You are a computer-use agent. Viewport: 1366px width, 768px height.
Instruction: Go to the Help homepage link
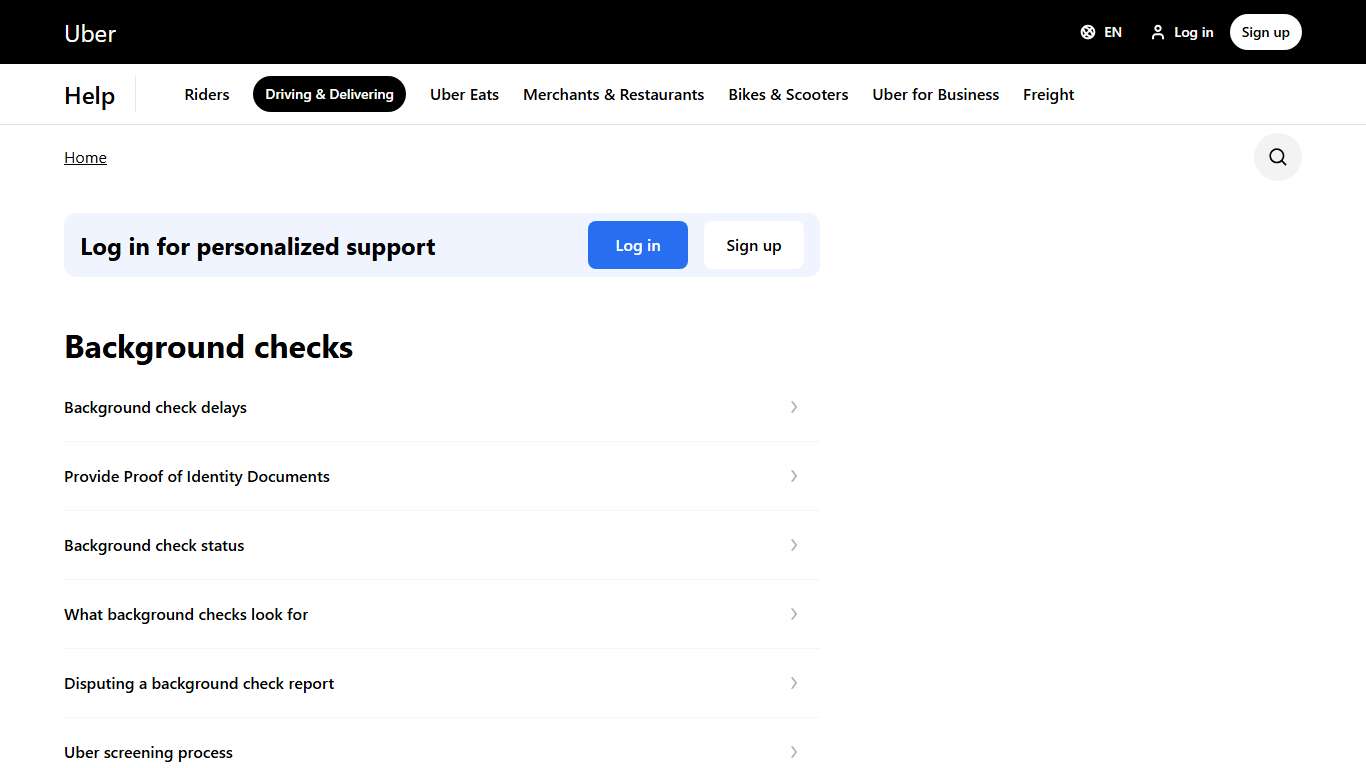89,95
